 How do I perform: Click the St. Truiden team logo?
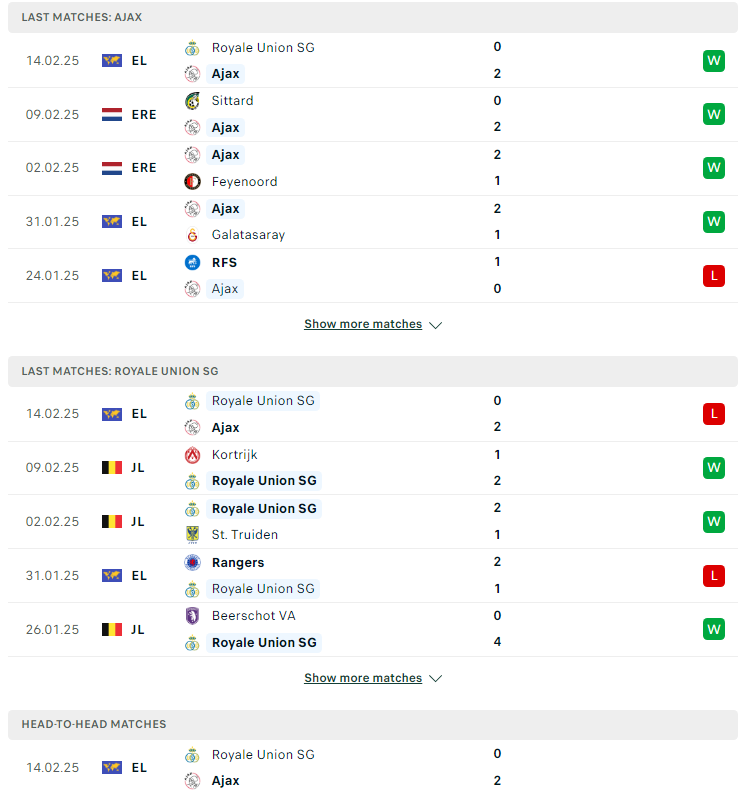[x=192, y=535]
